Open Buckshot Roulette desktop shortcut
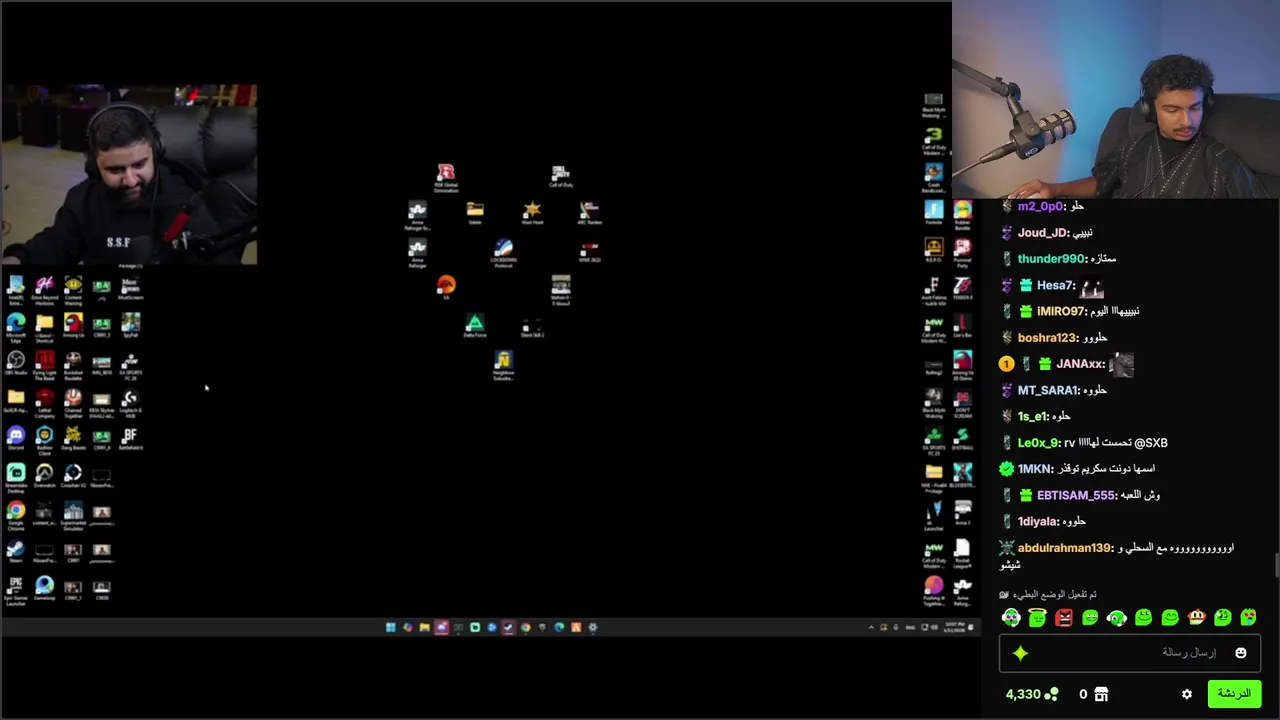Screen dimensions: 1280x720 tap(73, 365)
